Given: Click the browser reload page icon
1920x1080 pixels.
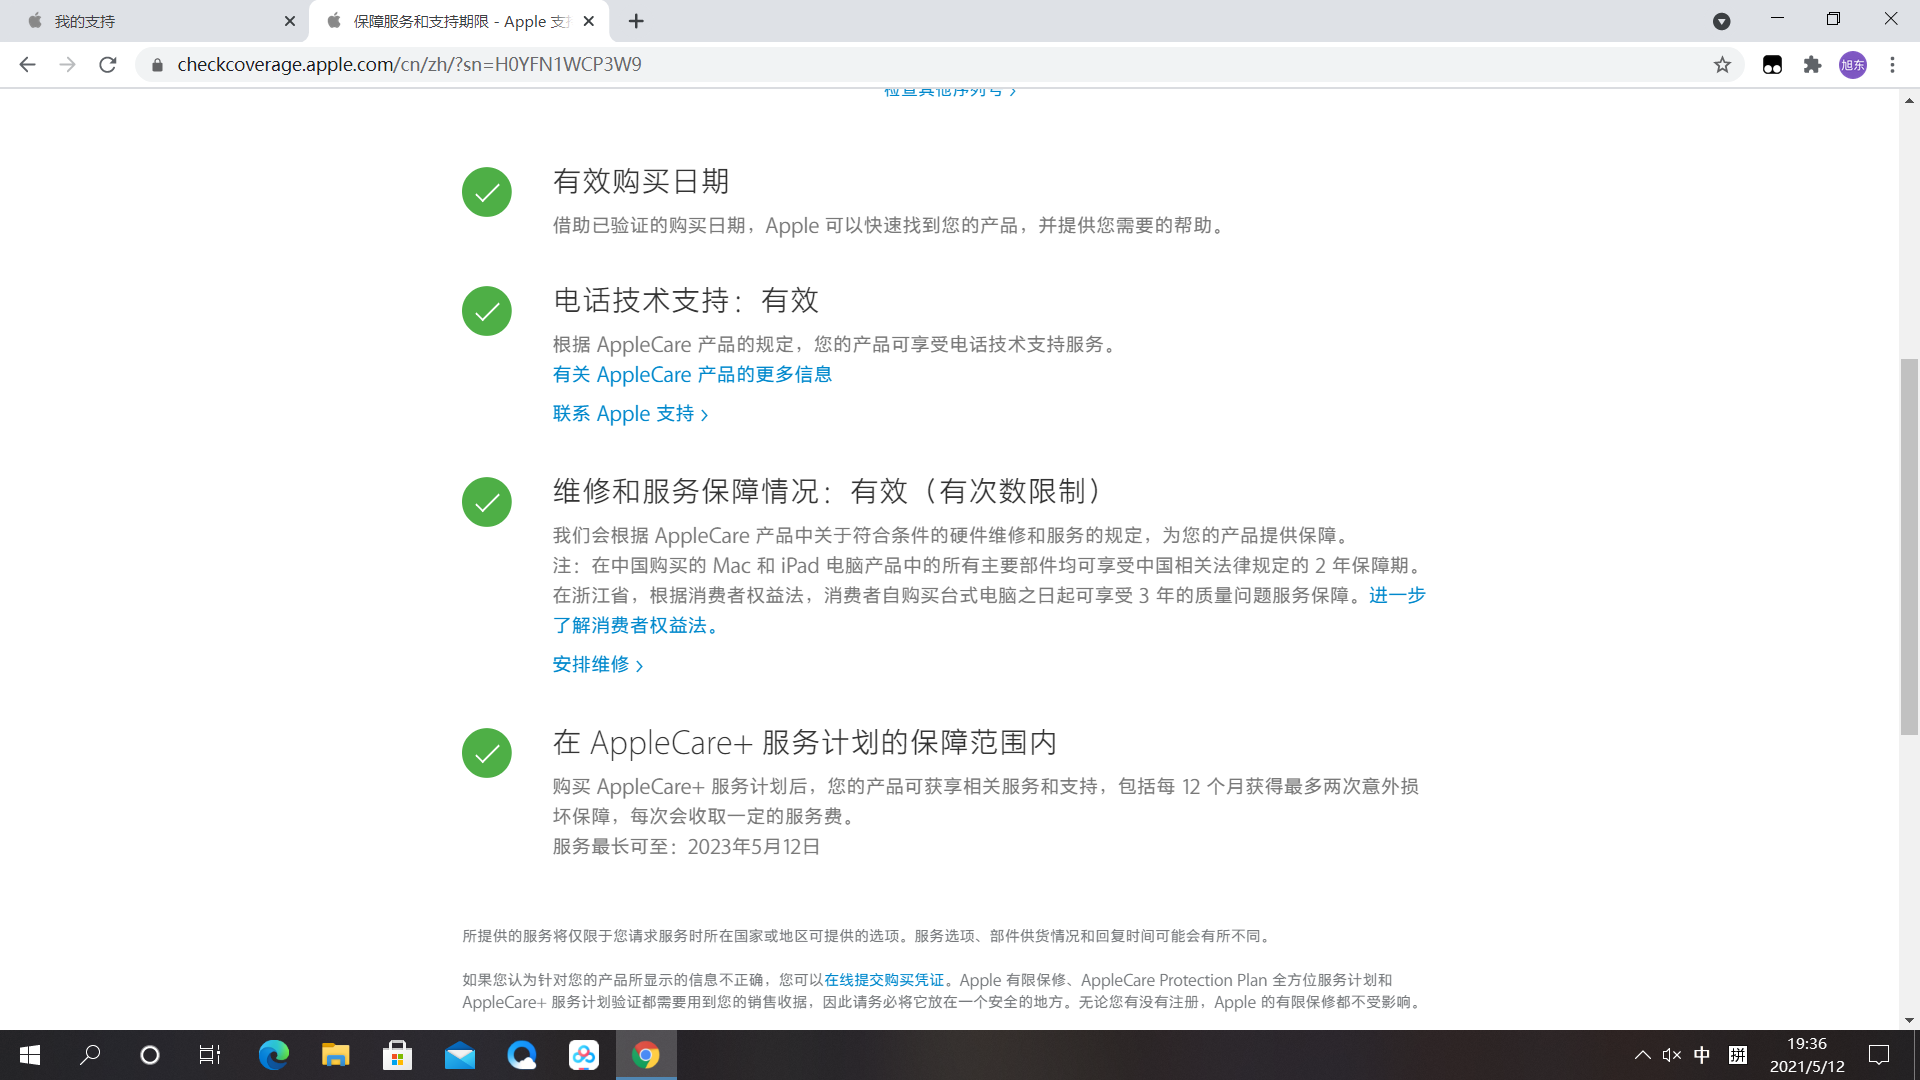Looking at the screenshot, I should (x=108, y=65).
